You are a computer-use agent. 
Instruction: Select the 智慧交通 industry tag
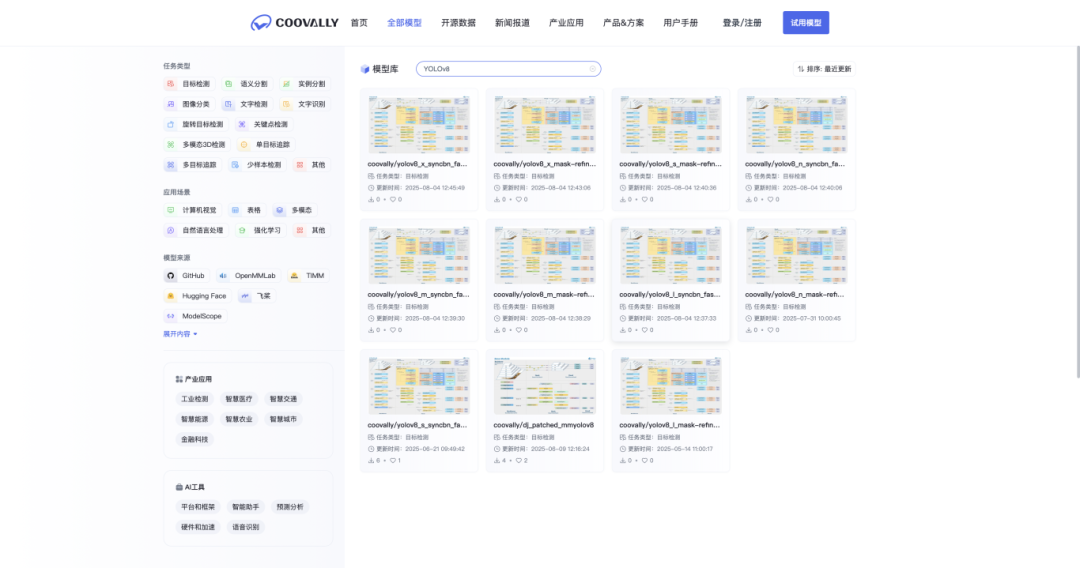283,399
